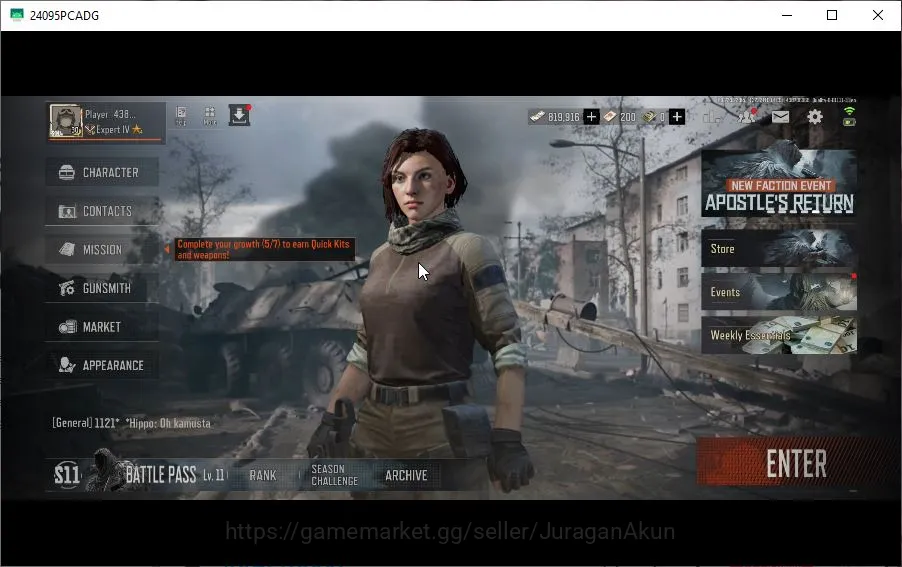Open the settings gear icon
Image resolution: width=902 pixels, height=567 pixels.
click(815, 117)
